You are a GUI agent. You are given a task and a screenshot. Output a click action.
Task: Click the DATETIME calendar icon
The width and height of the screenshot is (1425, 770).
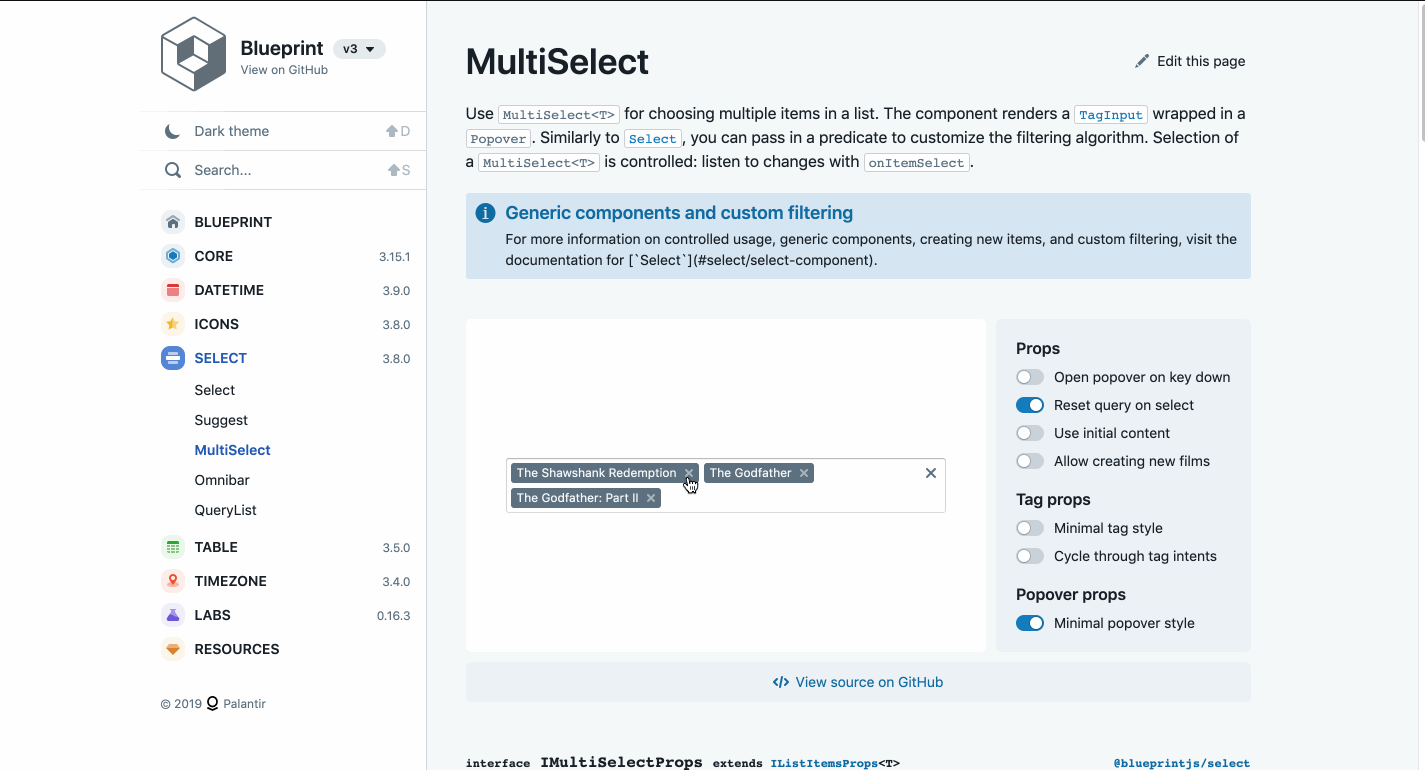click(x=172, y=290)
